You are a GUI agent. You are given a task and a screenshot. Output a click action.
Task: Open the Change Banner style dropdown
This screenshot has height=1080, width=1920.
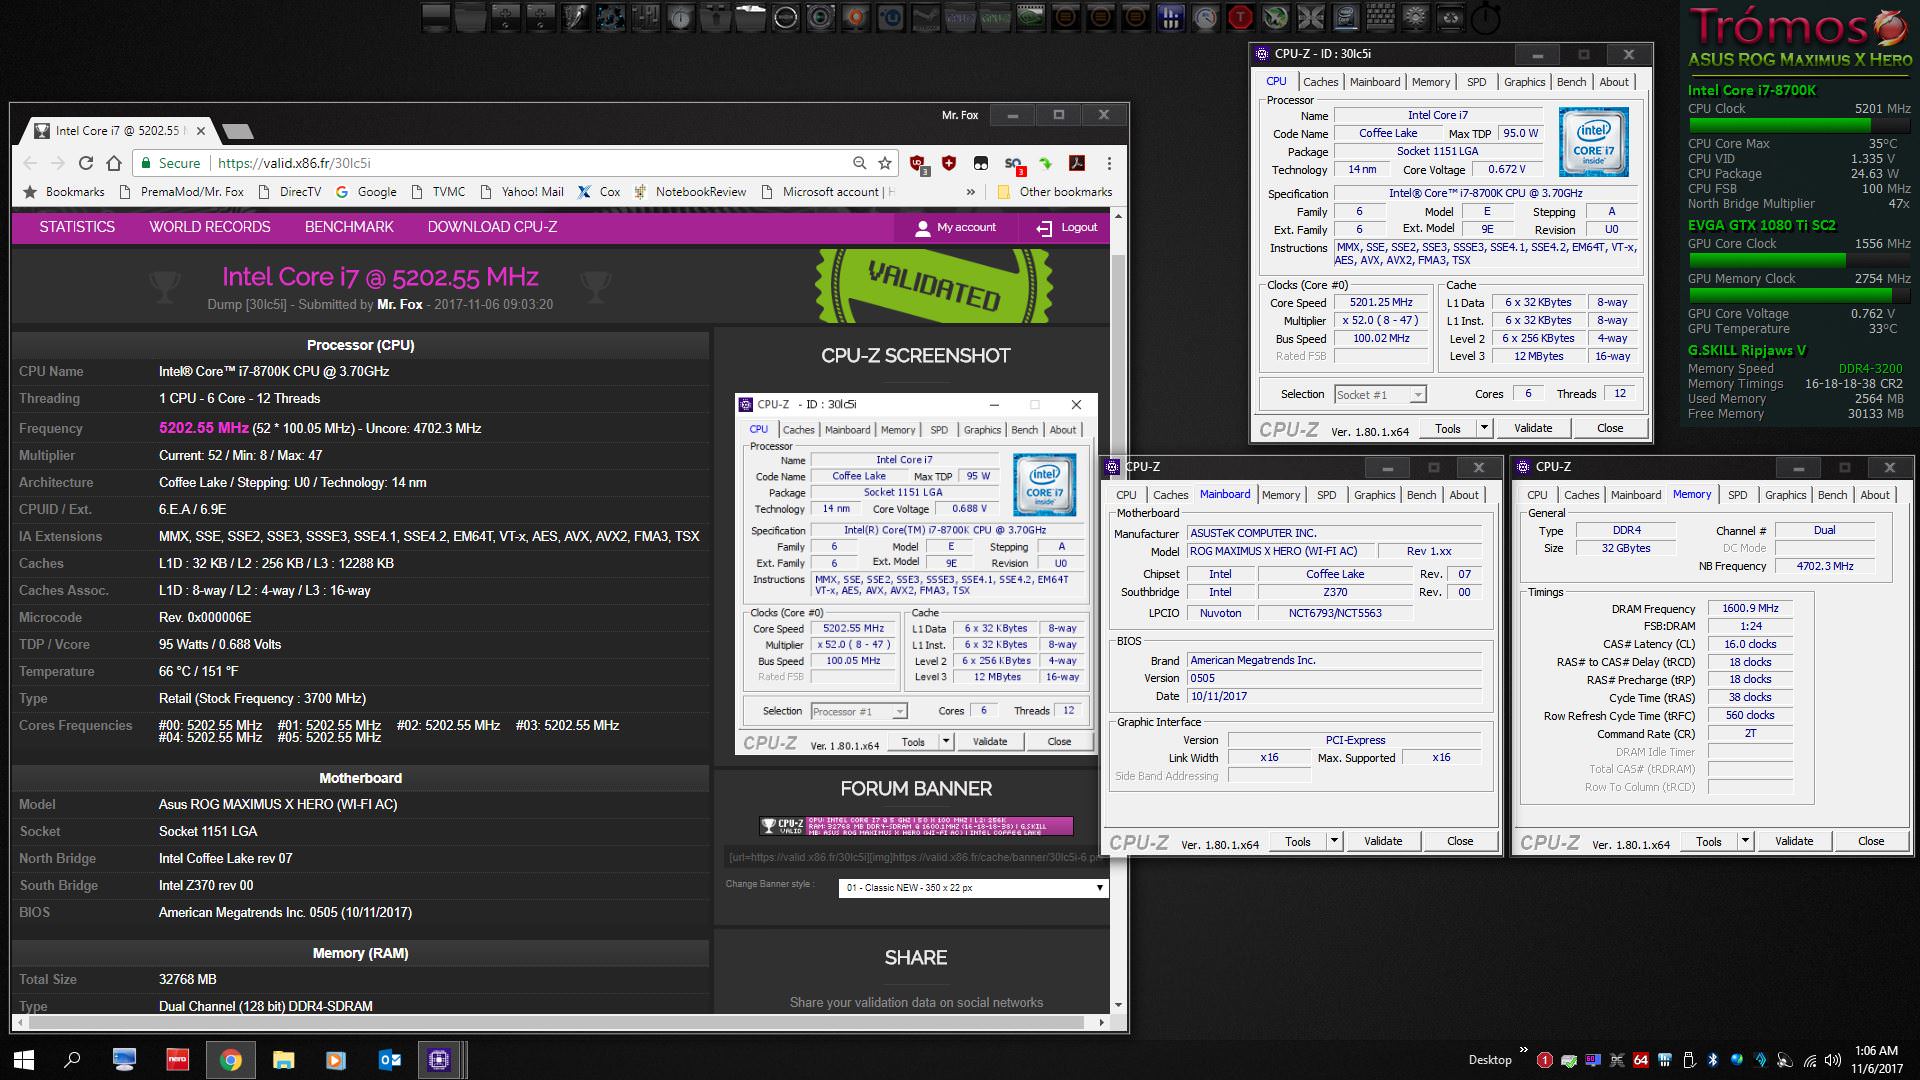point(973,887)
